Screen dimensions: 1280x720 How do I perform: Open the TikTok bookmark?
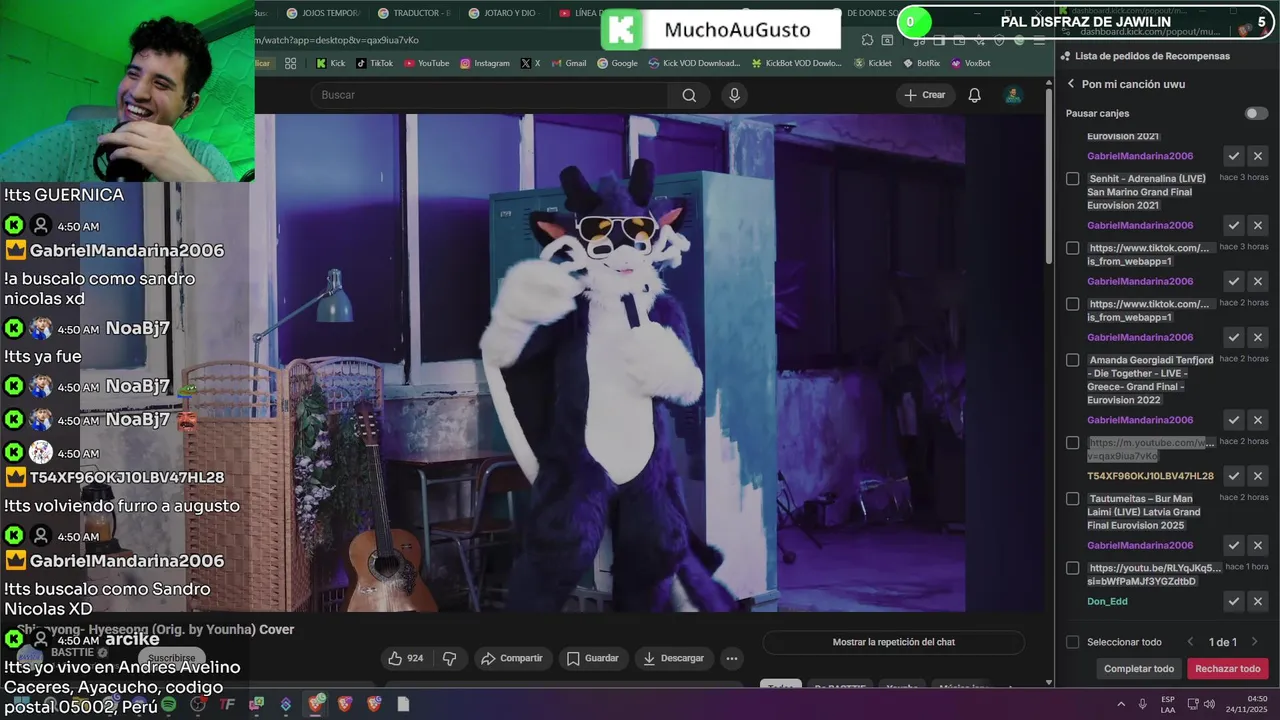tap(375, 63)
